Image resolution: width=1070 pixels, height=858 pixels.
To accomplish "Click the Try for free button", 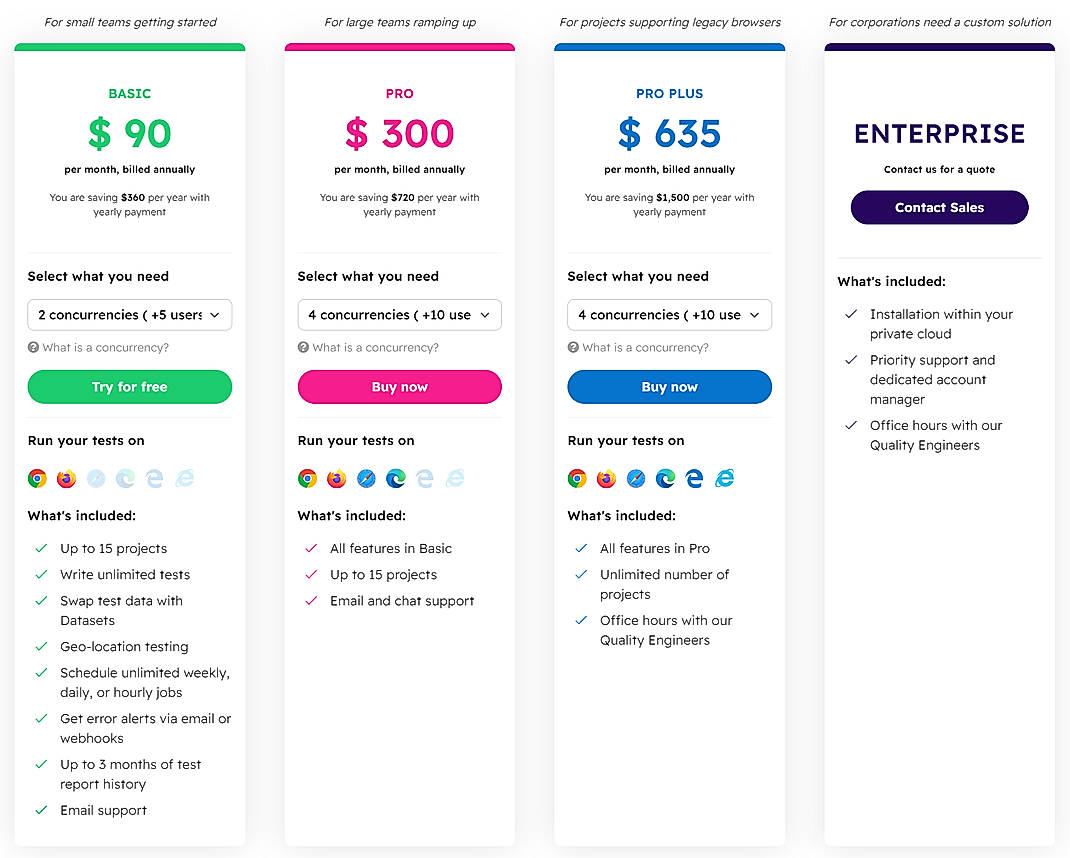I will pos(129,387).
